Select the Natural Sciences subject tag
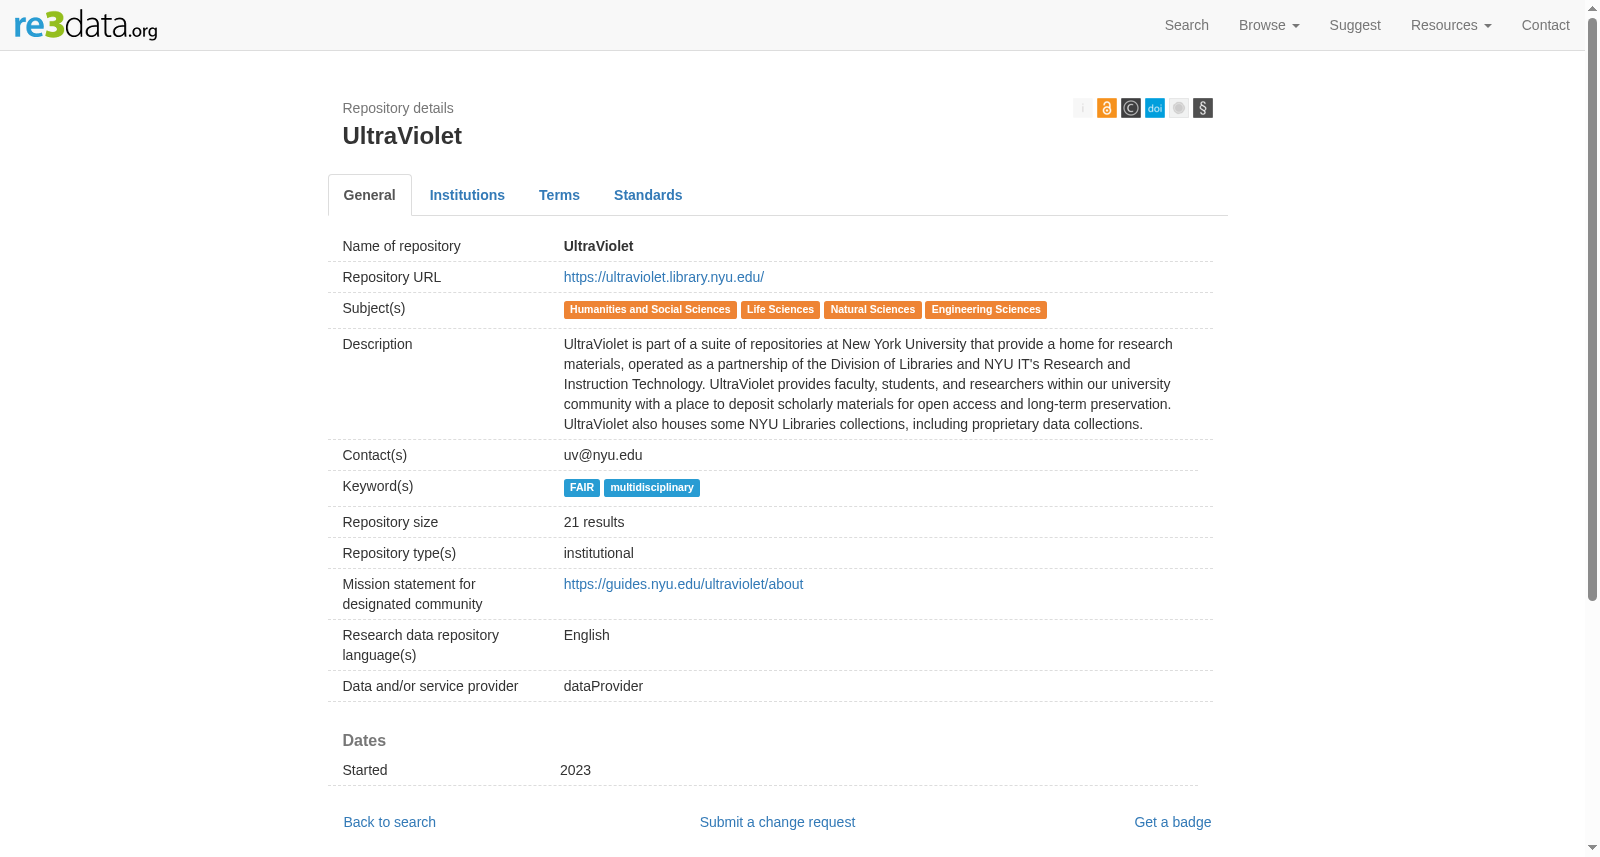This screenshot has height=857, width=1600. [x=873, y=310]
